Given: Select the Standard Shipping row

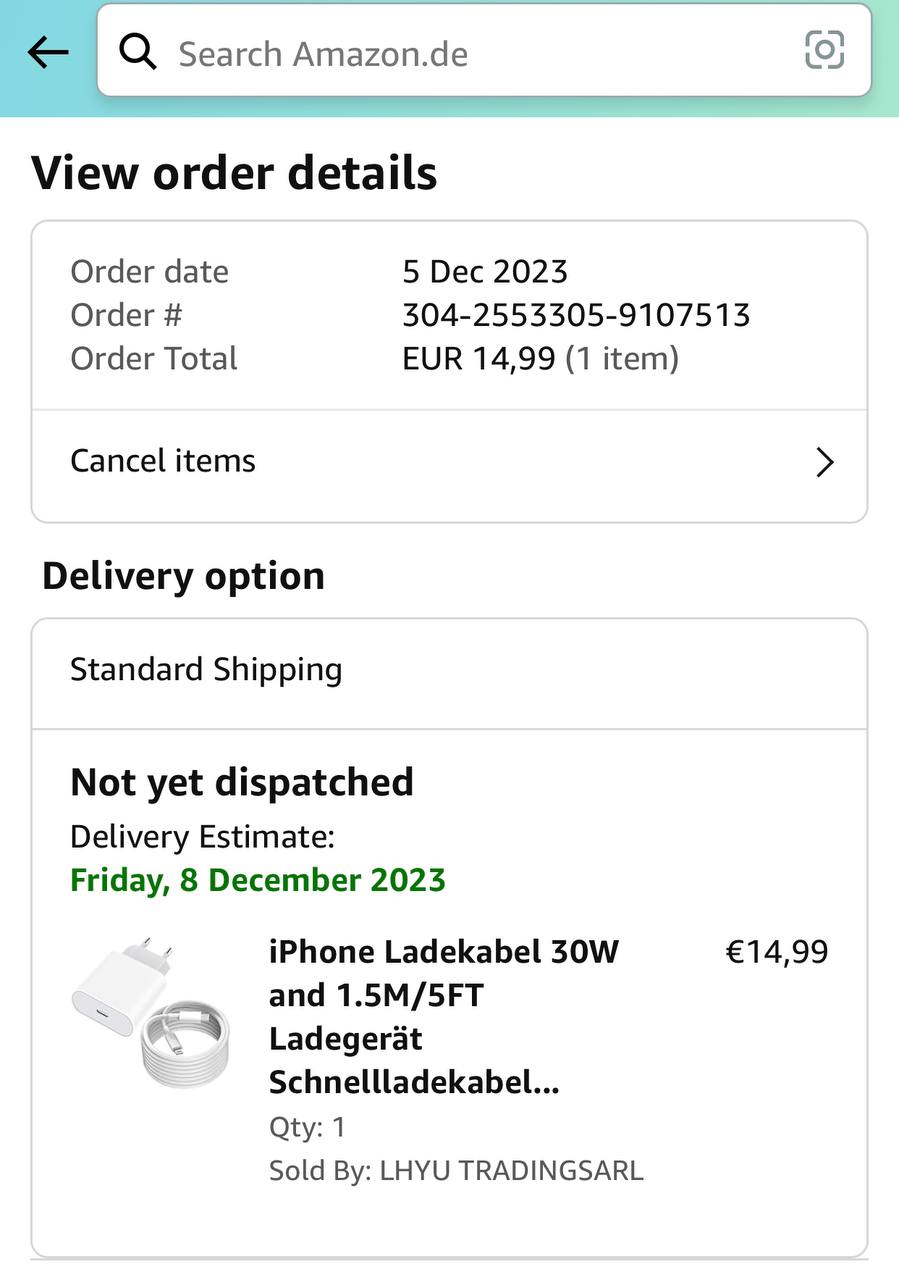Looking at the screenshot, I should click(206, 669).
